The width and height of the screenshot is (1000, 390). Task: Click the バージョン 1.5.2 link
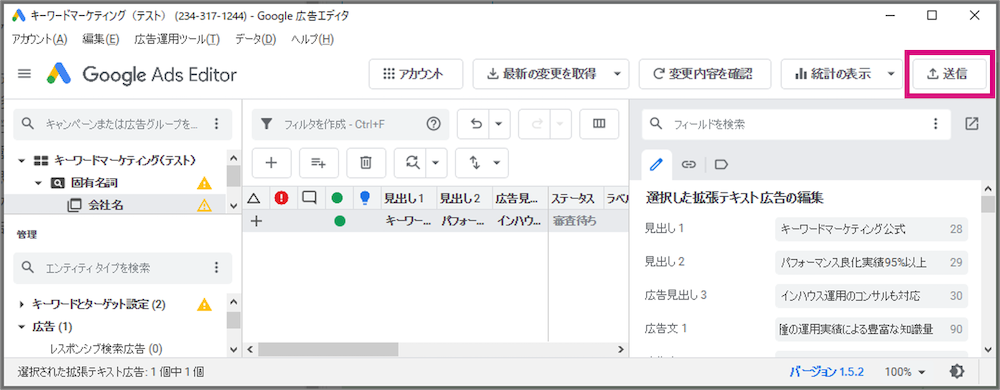pyautogui.click(x=826, y=372)
